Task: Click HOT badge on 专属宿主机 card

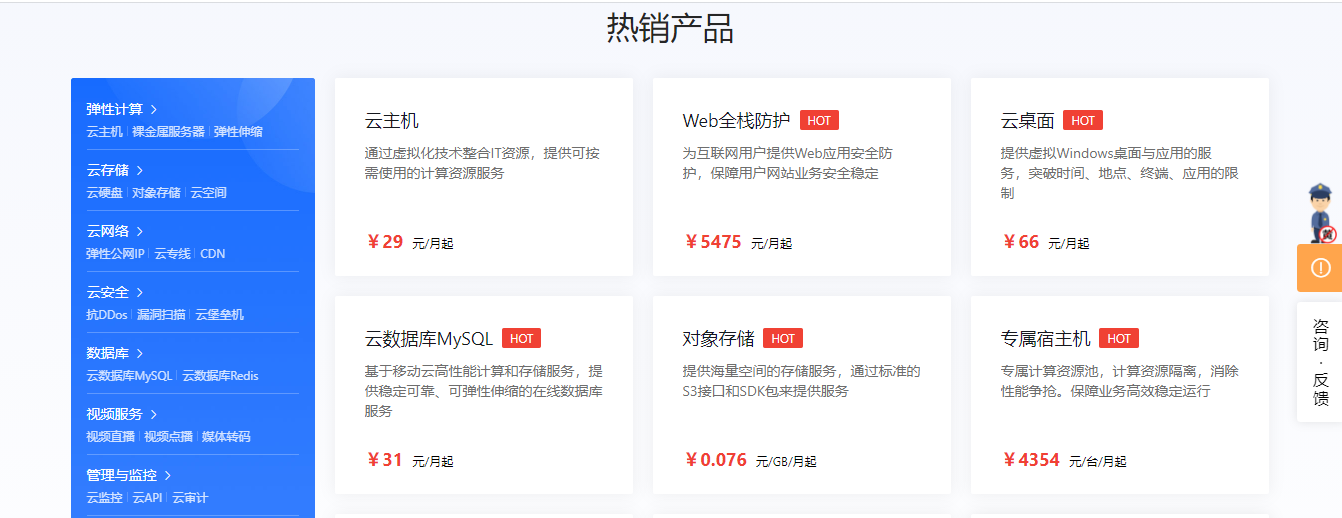Action: (1119, 339)
